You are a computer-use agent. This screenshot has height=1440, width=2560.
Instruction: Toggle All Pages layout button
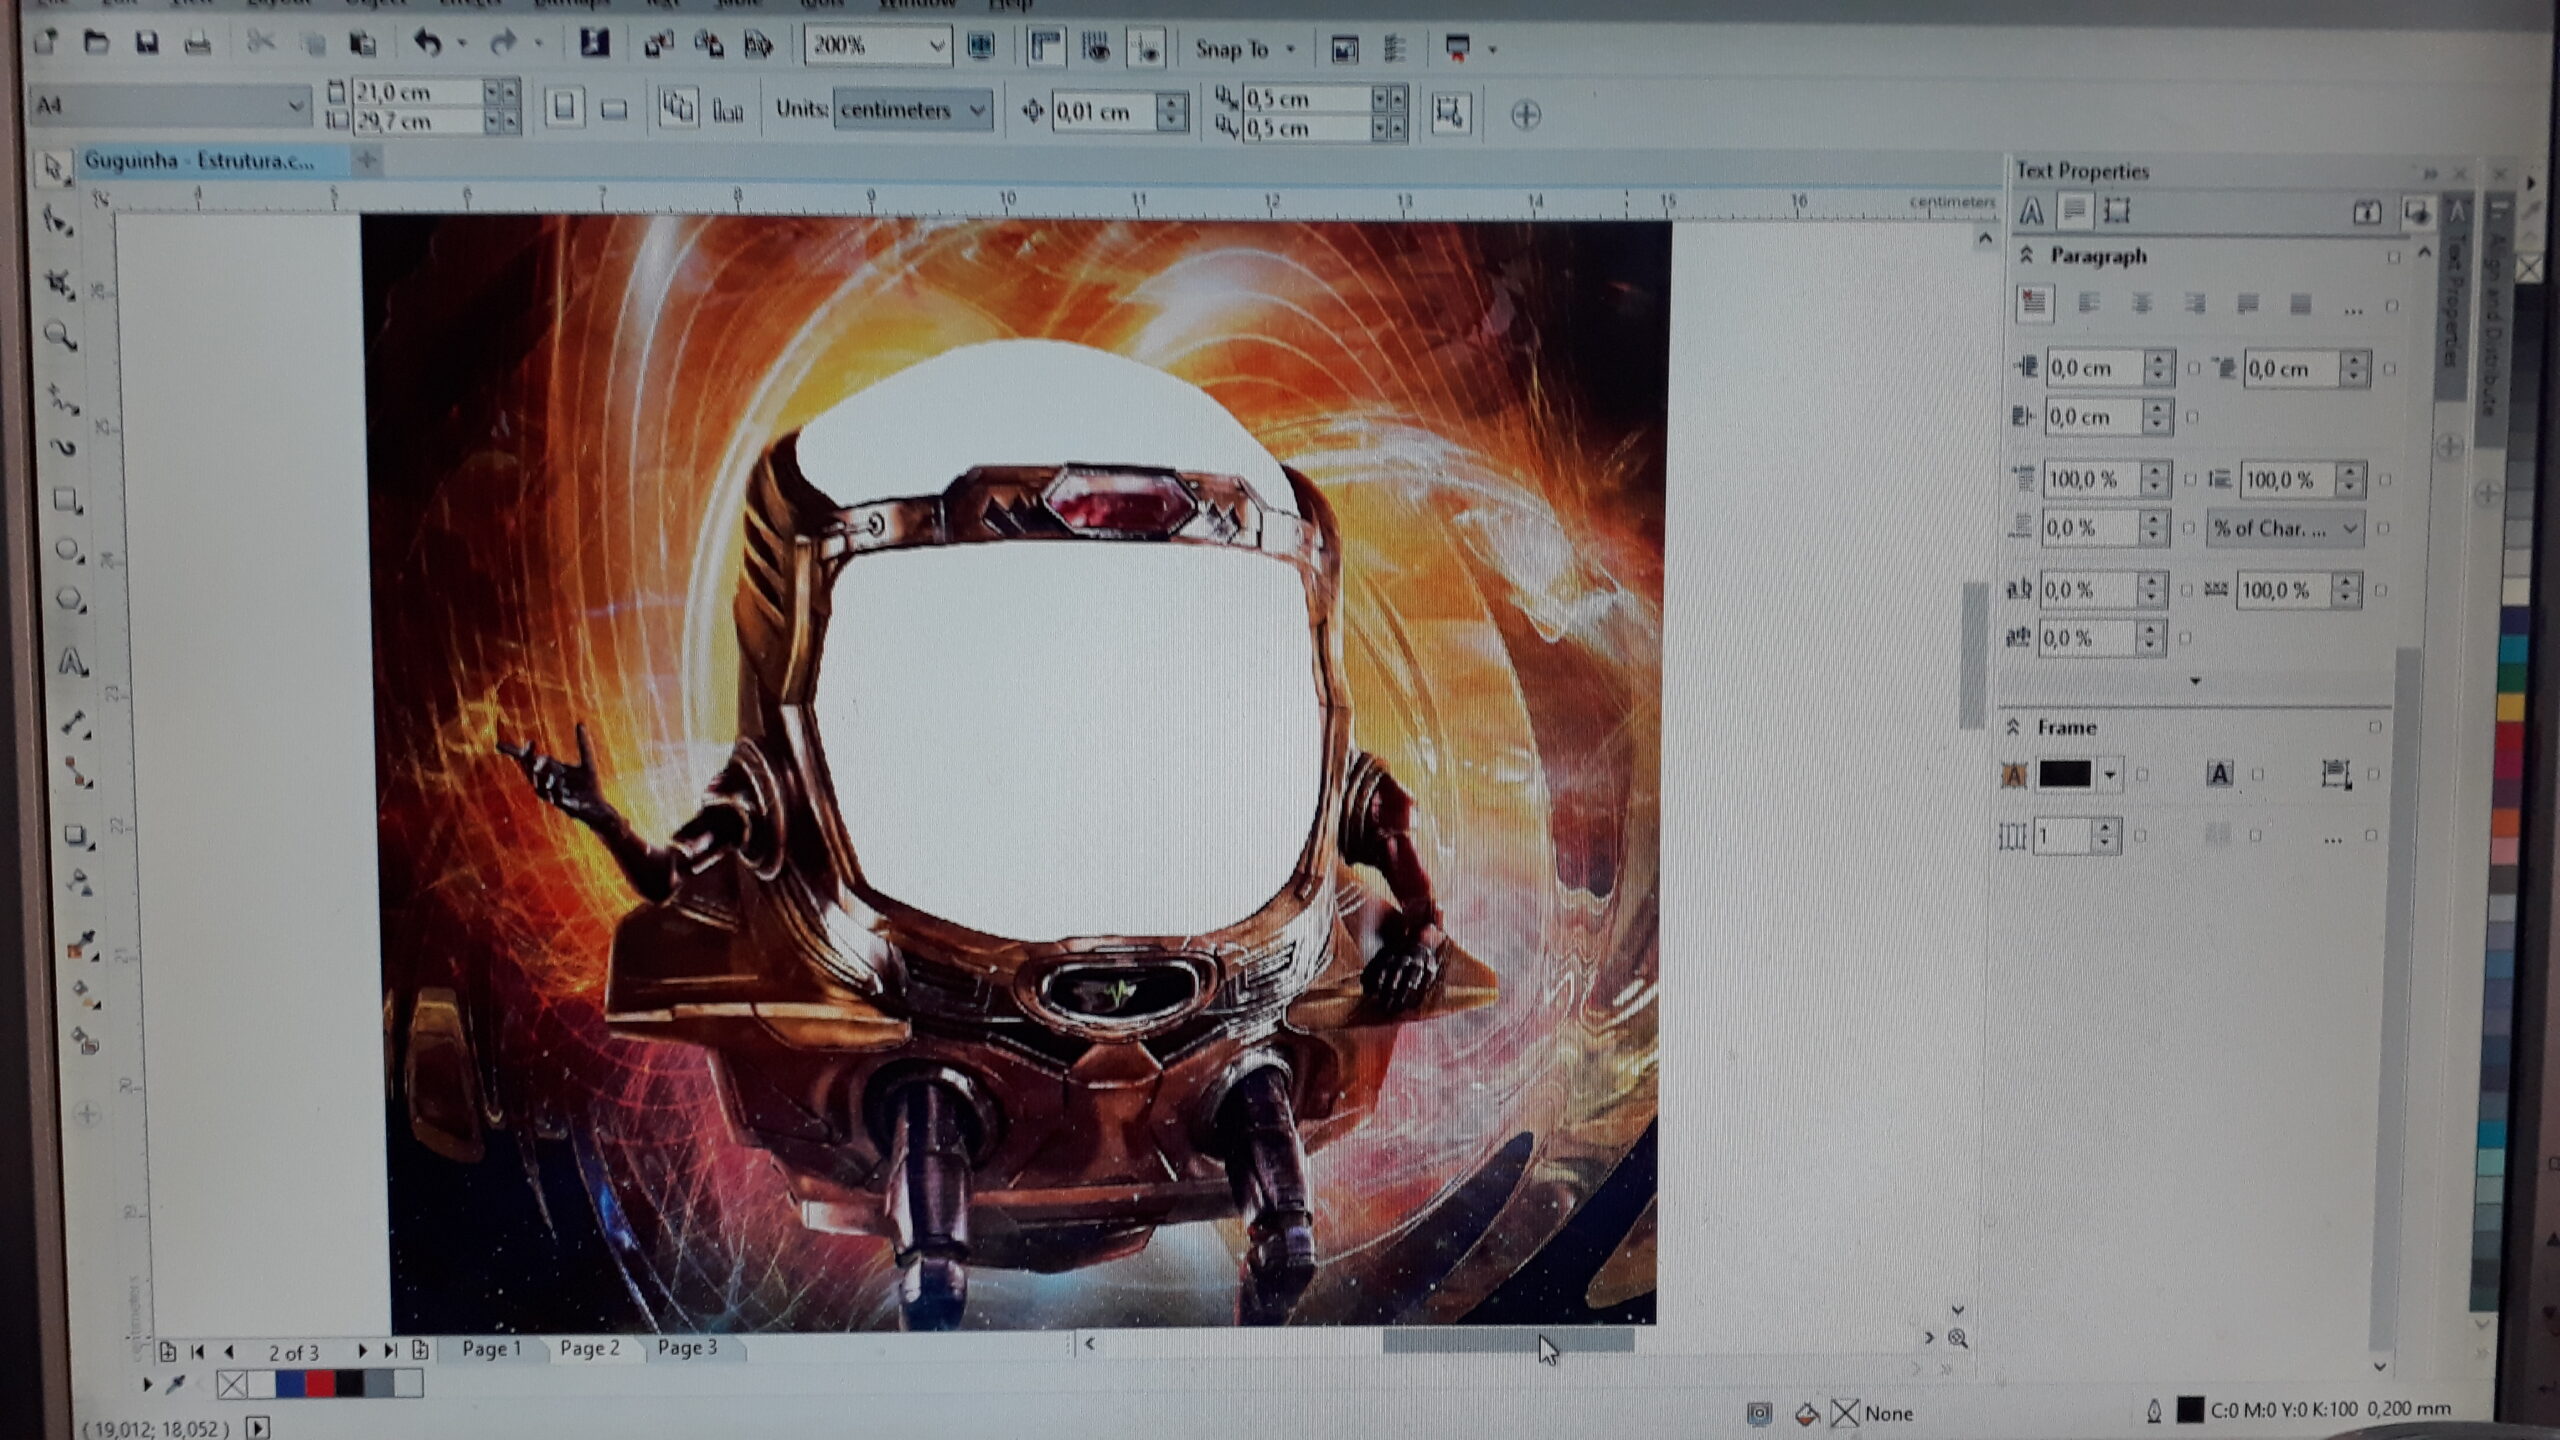coord(678,108)
